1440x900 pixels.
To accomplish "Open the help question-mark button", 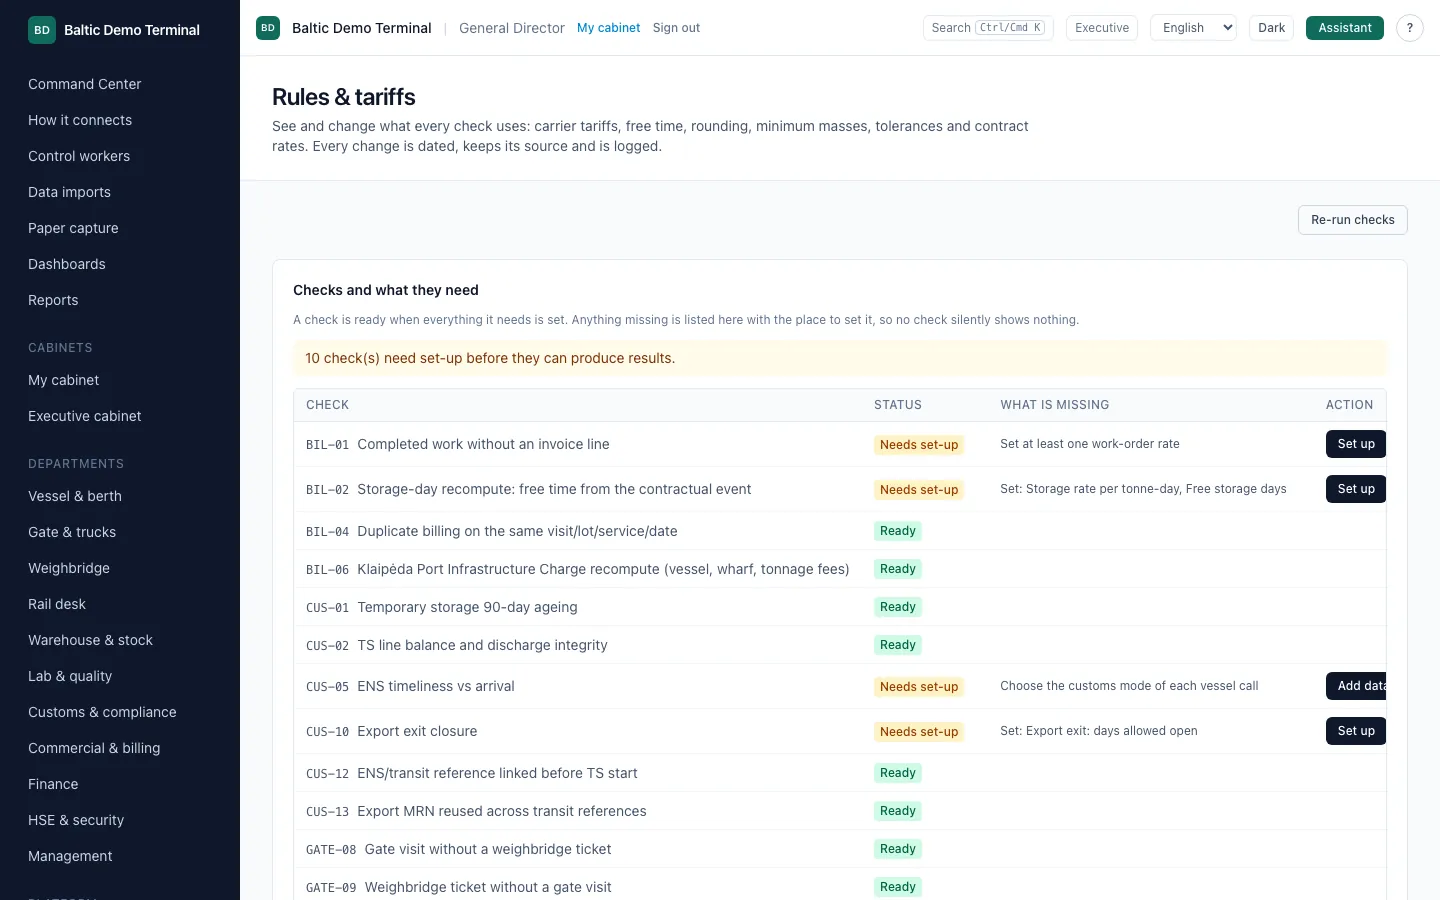I will (1409, 28).
